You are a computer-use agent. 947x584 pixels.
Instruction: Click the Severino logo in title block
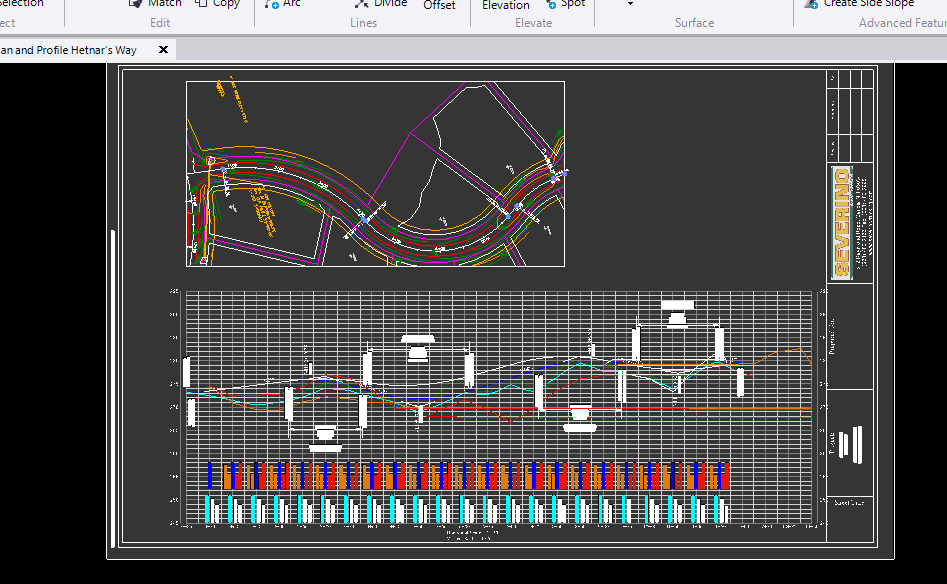click(x=840, y=223)
